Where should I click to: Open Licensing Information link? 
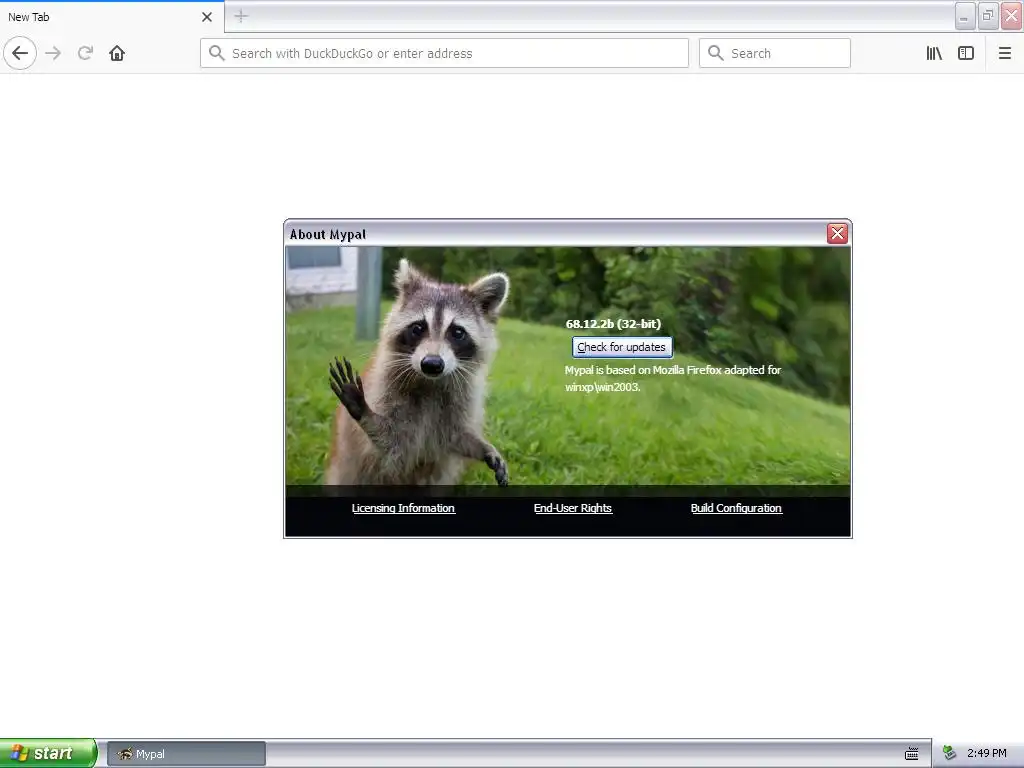[403, 508]
